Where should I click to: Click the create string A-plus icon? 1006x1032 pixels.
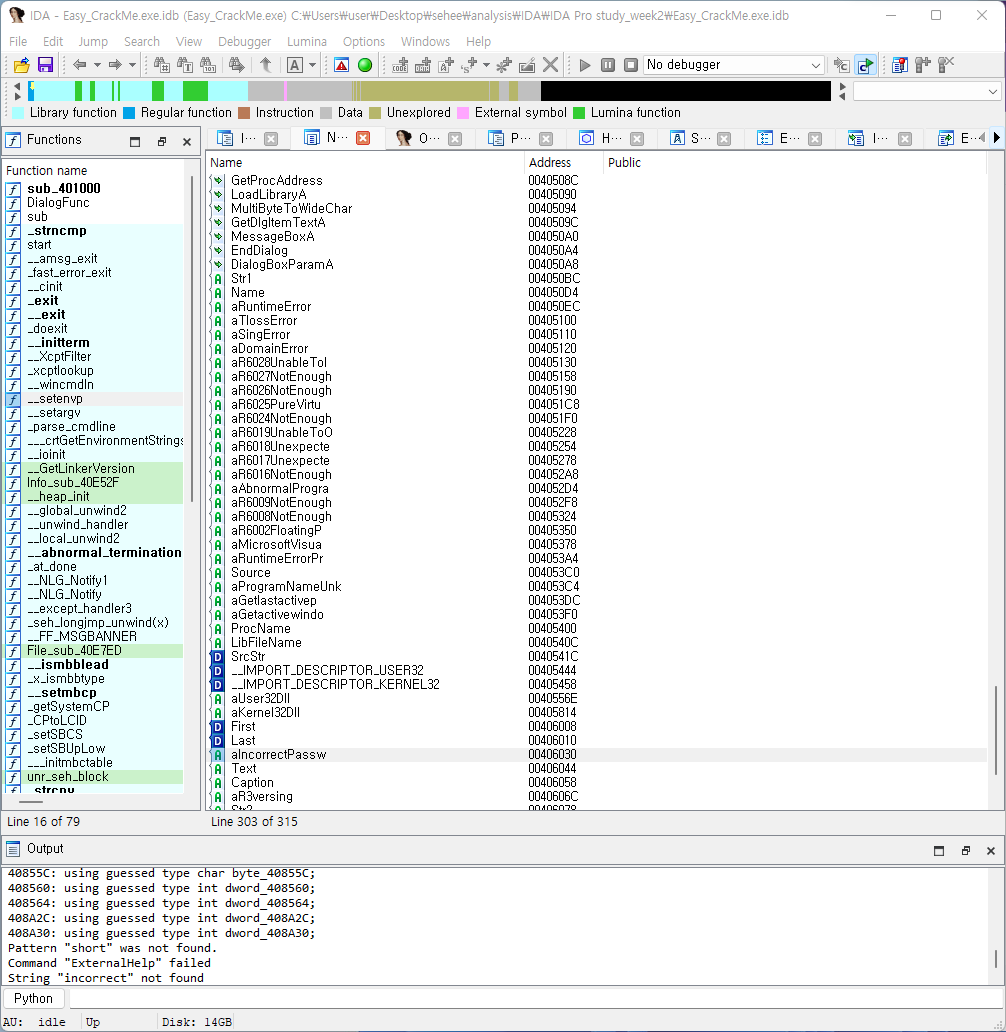[x=446, y=65]
